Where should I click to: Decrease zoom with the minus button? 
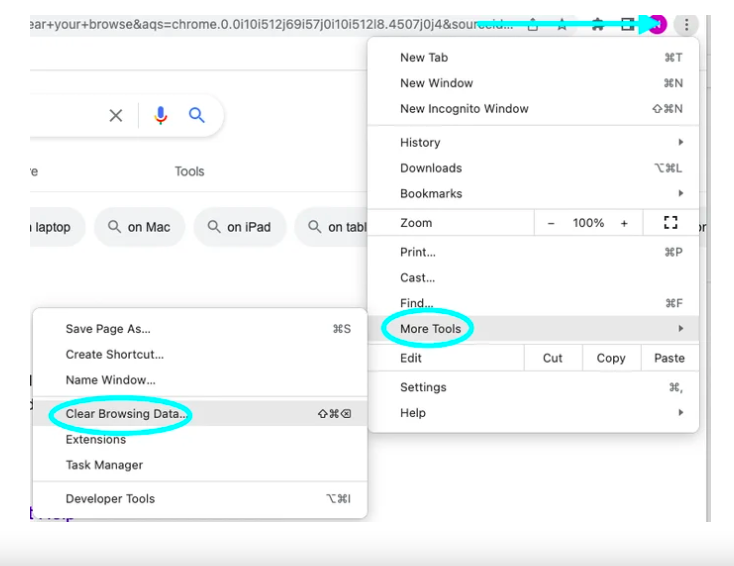[x=551, y=223]
